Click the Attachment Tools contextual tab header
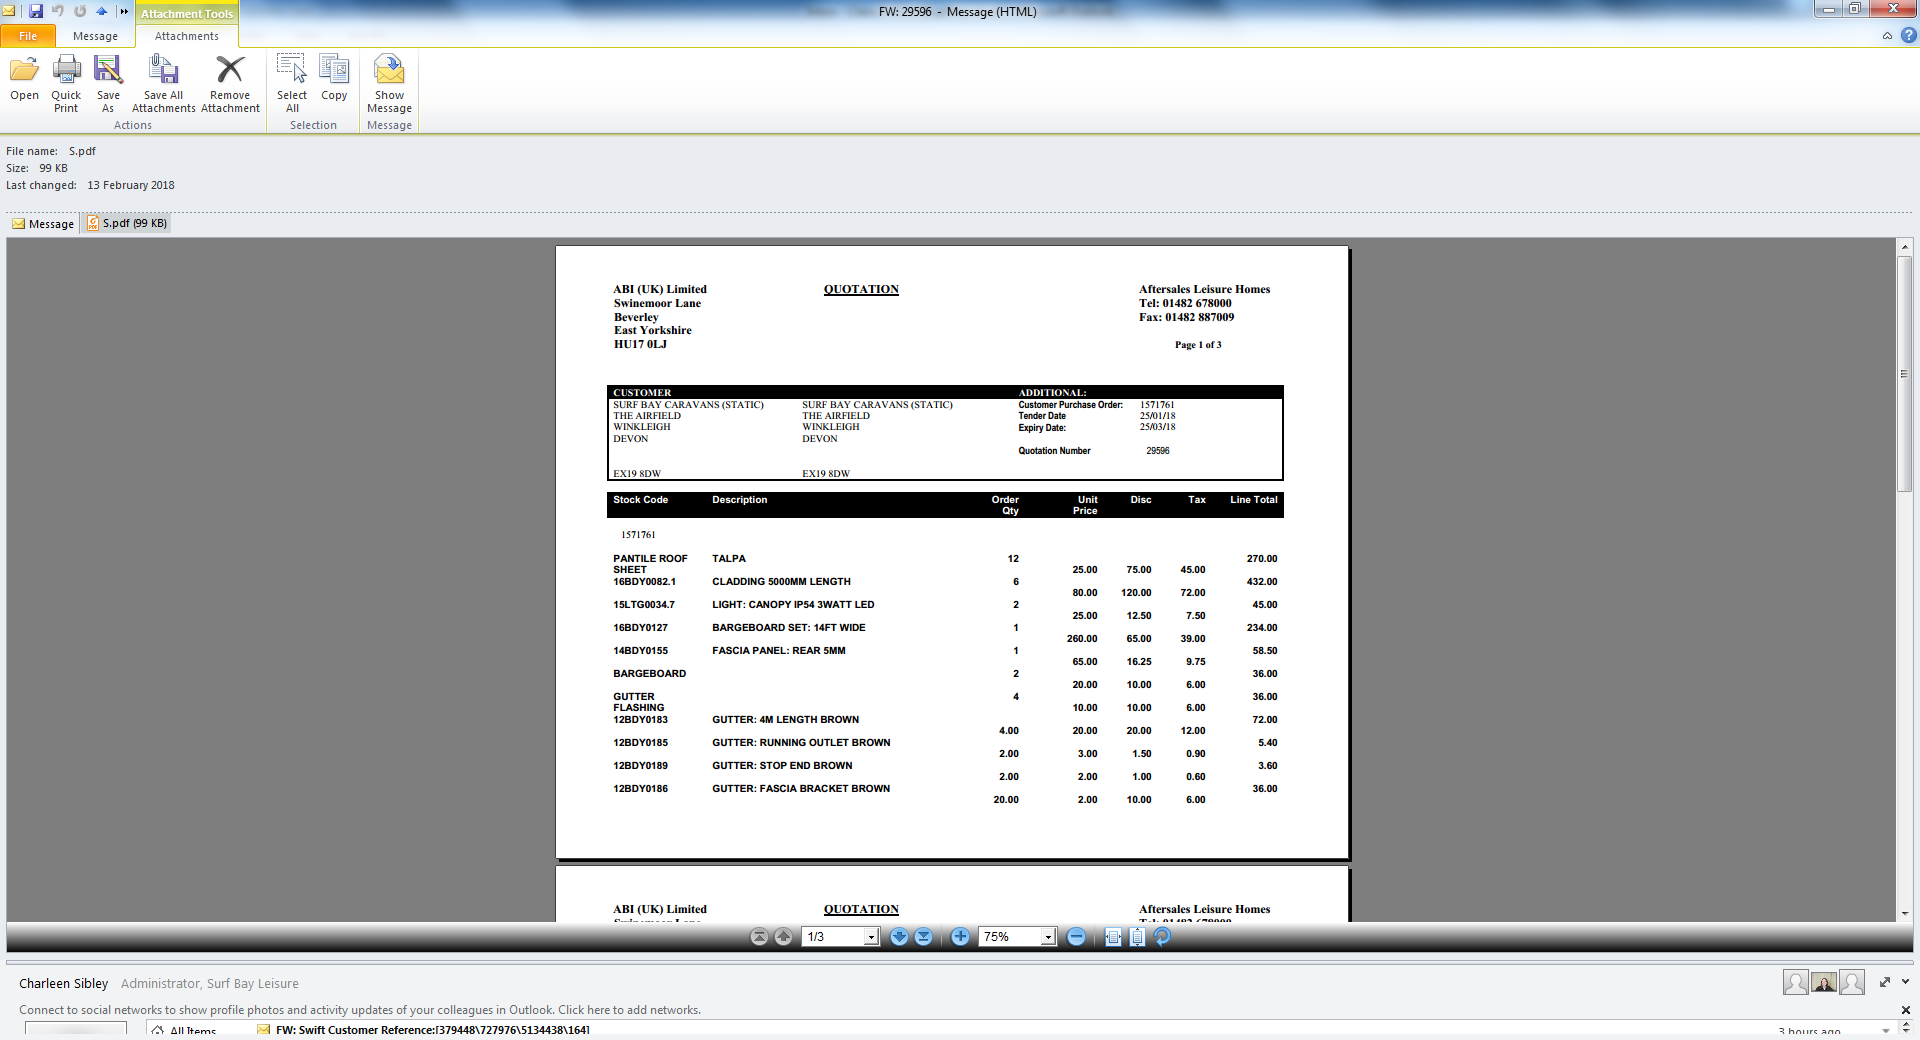The width and height of the screenshot is (1920, 1040). click(x=187, y=14)
